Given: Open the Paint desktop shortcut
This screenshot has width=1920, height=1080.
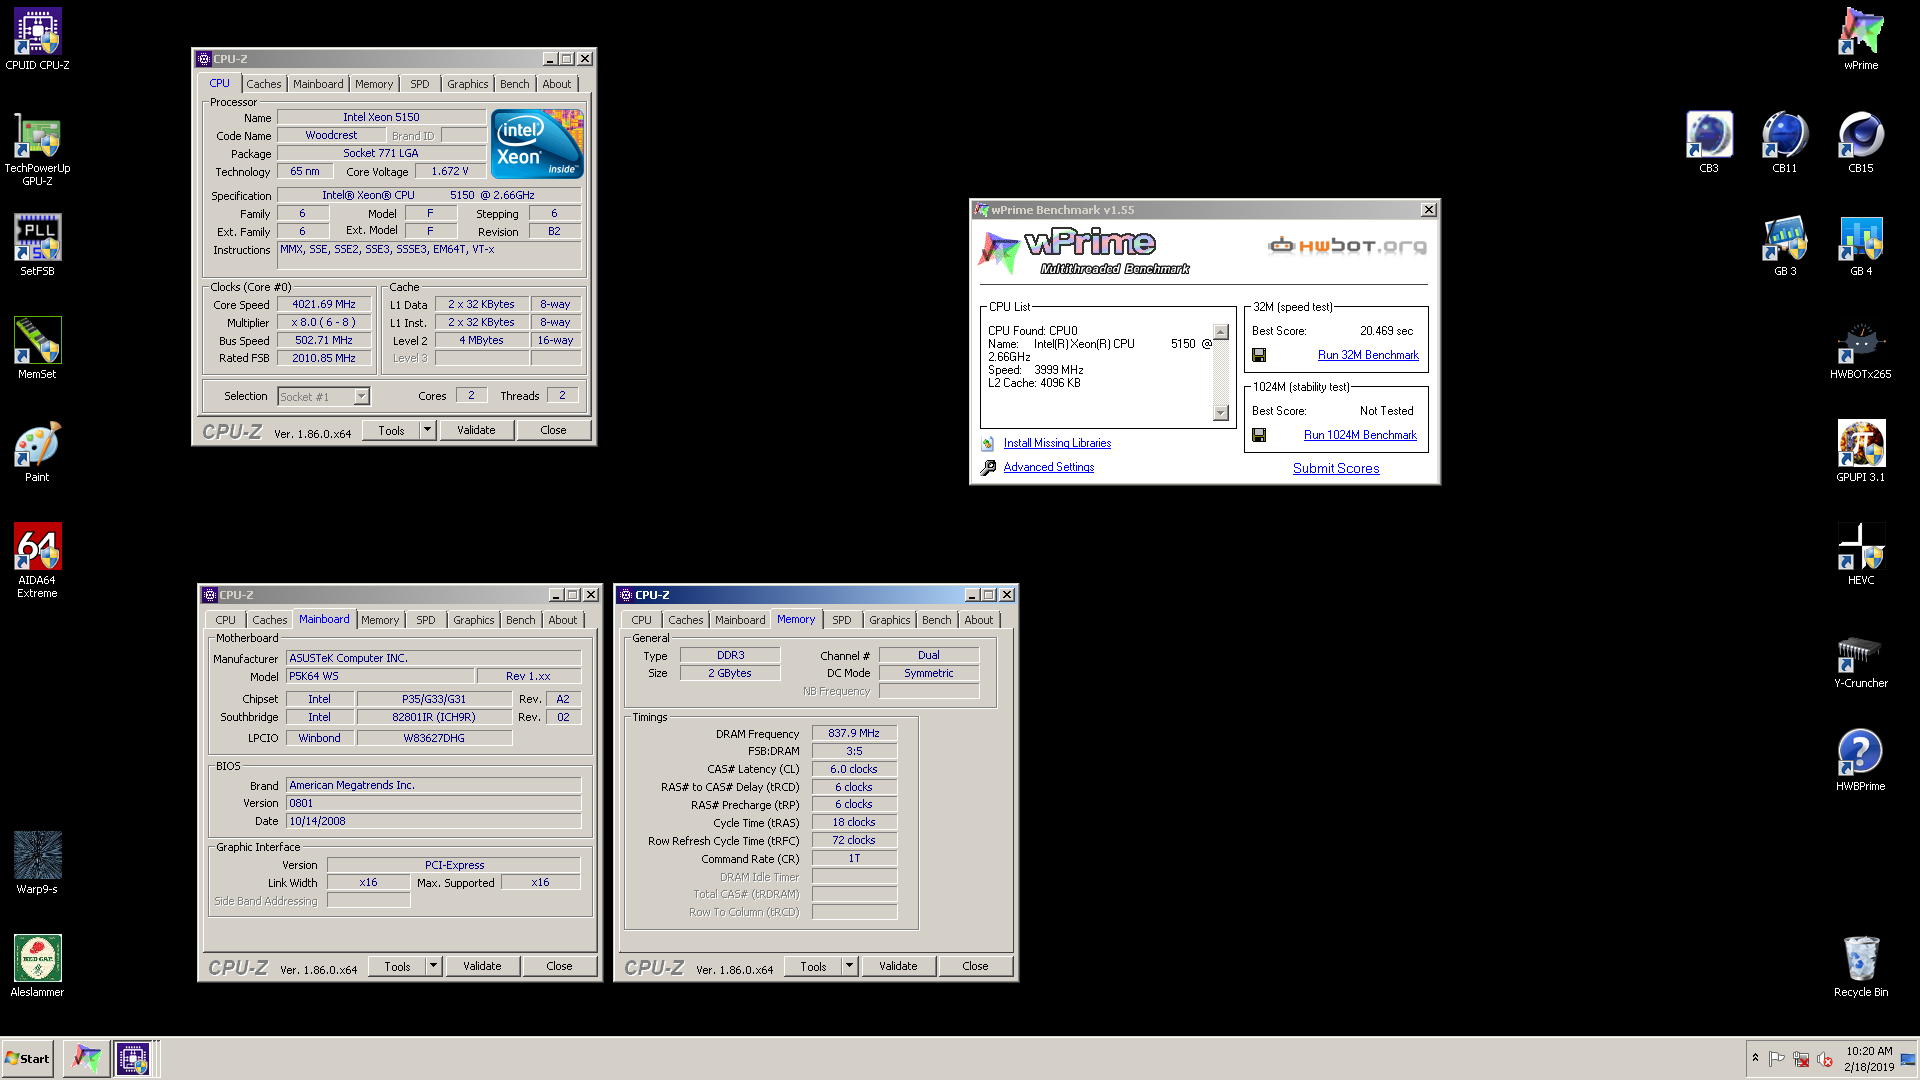Looking at the screenshot, I should (37, 451).
